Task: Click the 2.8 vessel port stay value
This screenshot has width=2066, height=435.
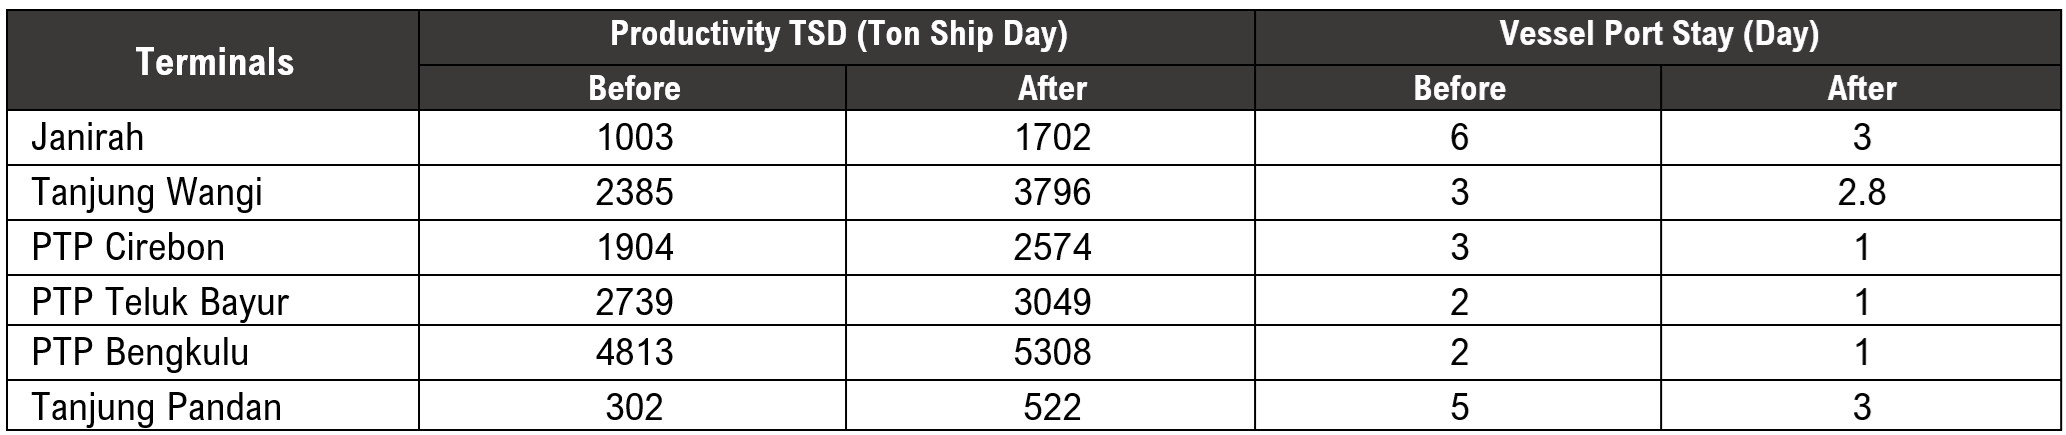Action: coord(1861,192)
